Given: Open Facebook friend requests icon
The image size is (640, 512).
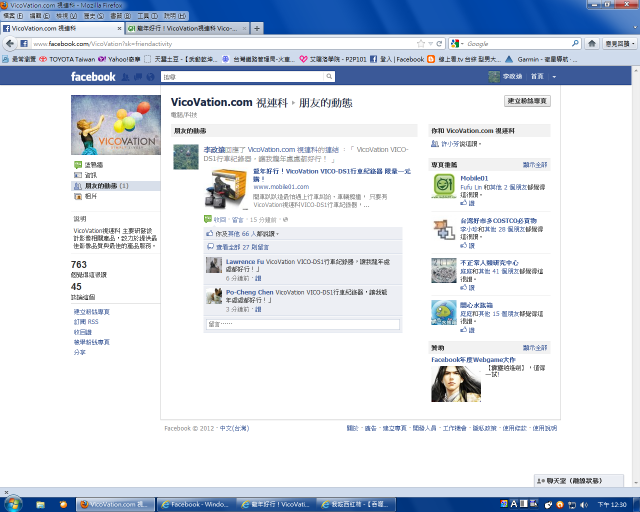Looking at the screenshot, I should click(x=126, y=76).
